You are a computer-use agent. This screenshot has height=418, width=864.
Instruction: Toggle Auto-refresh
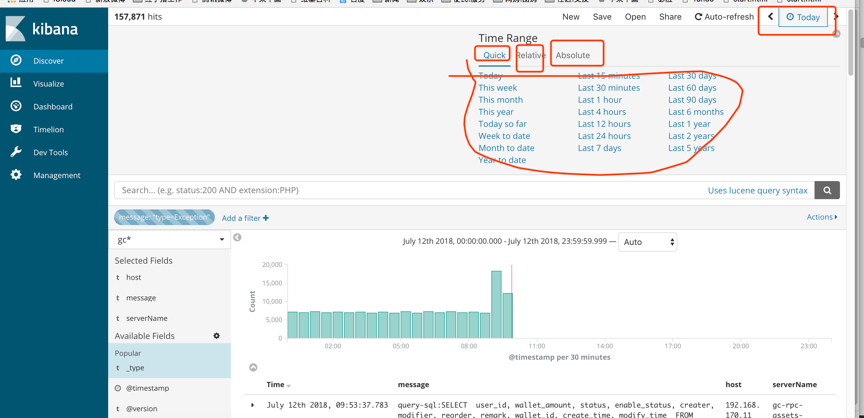(724, 17)
